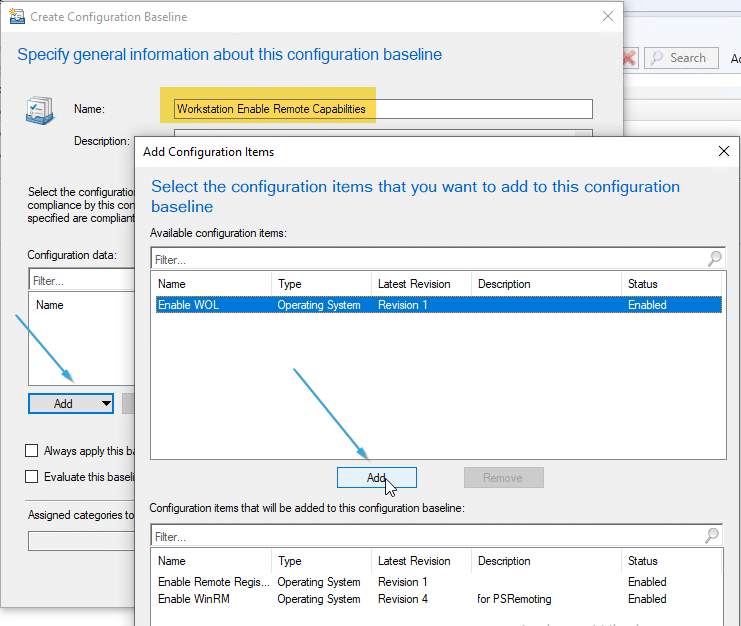741x626 pixels.
Task: Sort available items by the Latest Revision column
Action: [x=414, y=284]
